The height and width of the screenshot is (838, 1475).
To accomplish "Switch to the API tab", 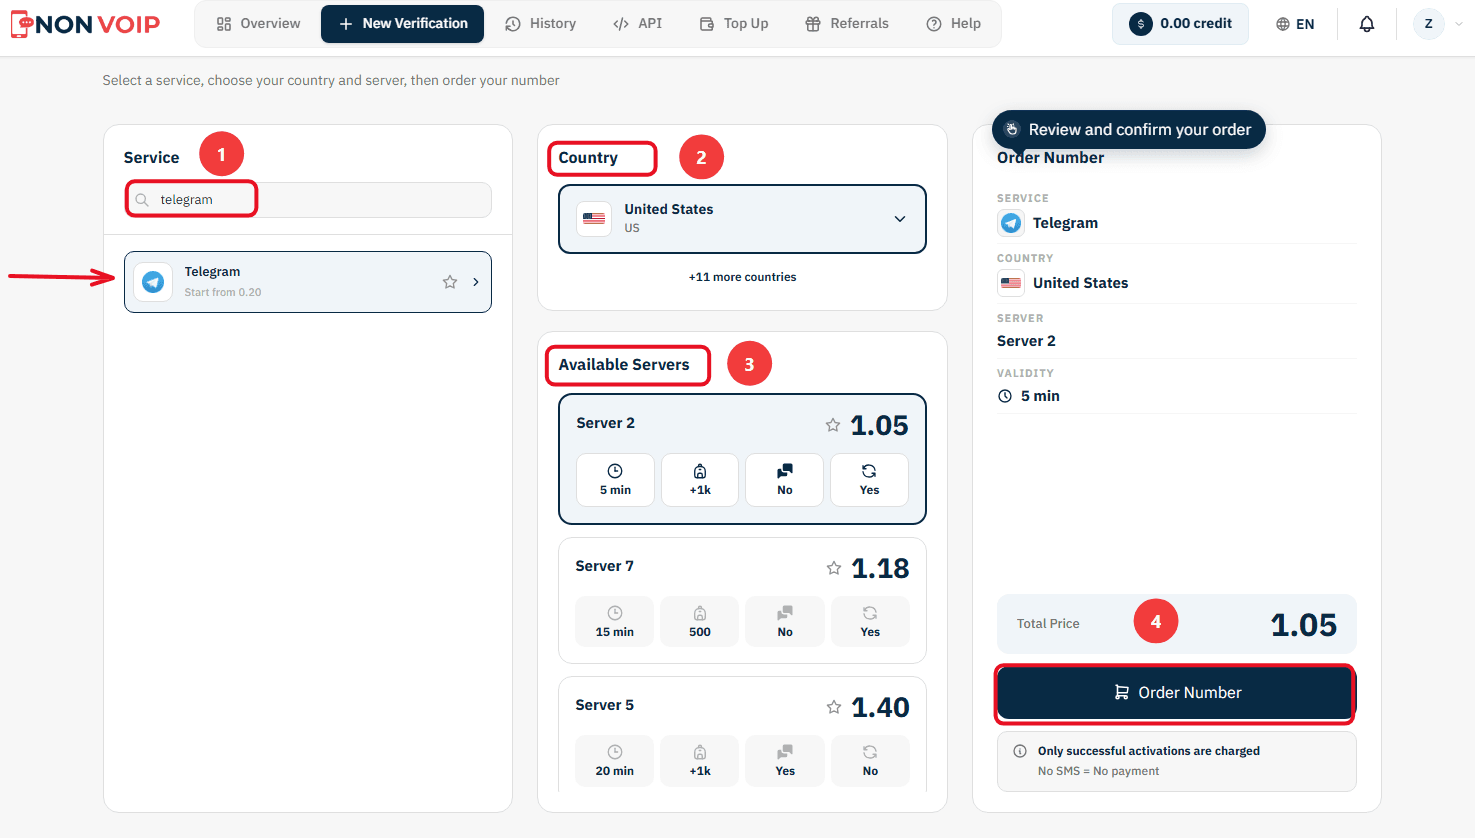I will click(x=637, y=24).
